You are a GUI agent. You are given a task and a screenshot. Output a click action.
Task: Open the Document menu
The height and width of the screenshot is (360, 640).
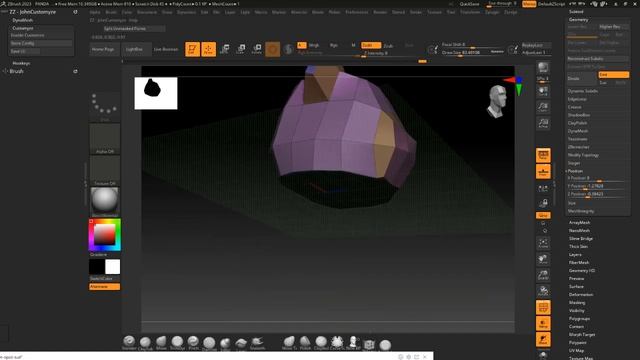click(x=147, y=12)
